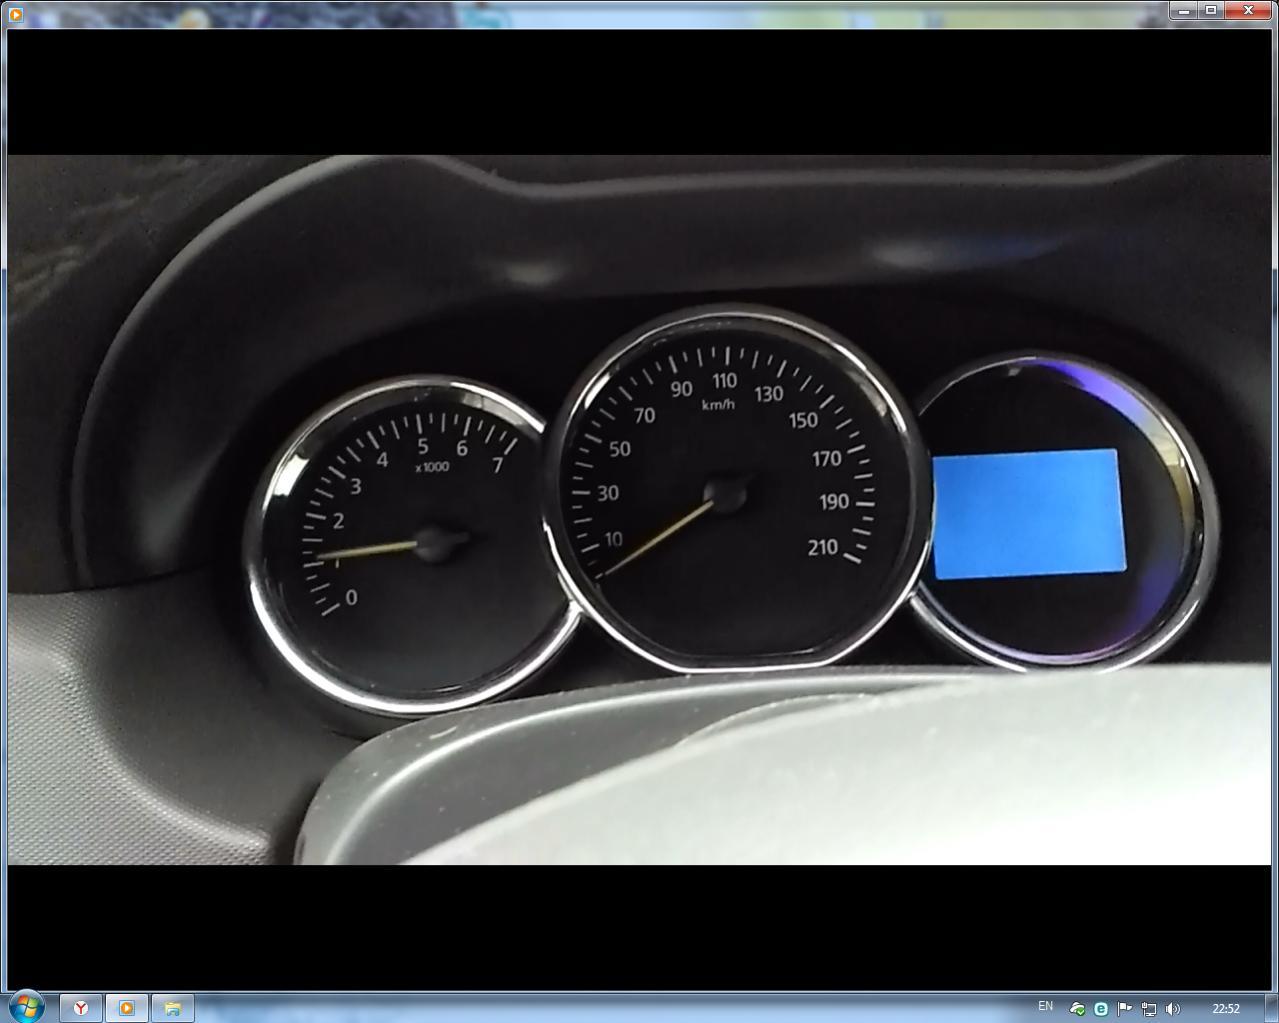Click the volume speaker tray icon
Viewport: 1279px width, 1023px height.
coord(1172,1009)
